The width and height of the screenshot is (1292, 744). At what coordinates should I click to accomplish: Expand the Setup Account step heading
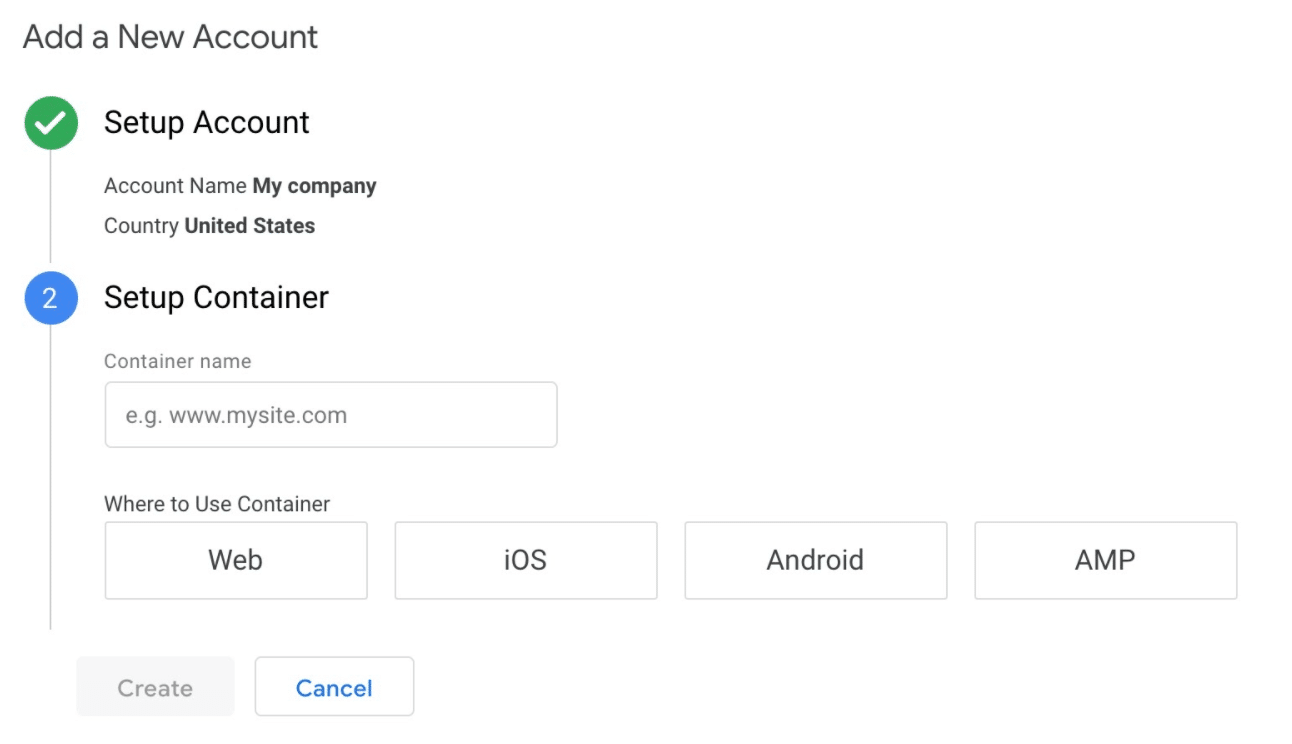(207, 122)
